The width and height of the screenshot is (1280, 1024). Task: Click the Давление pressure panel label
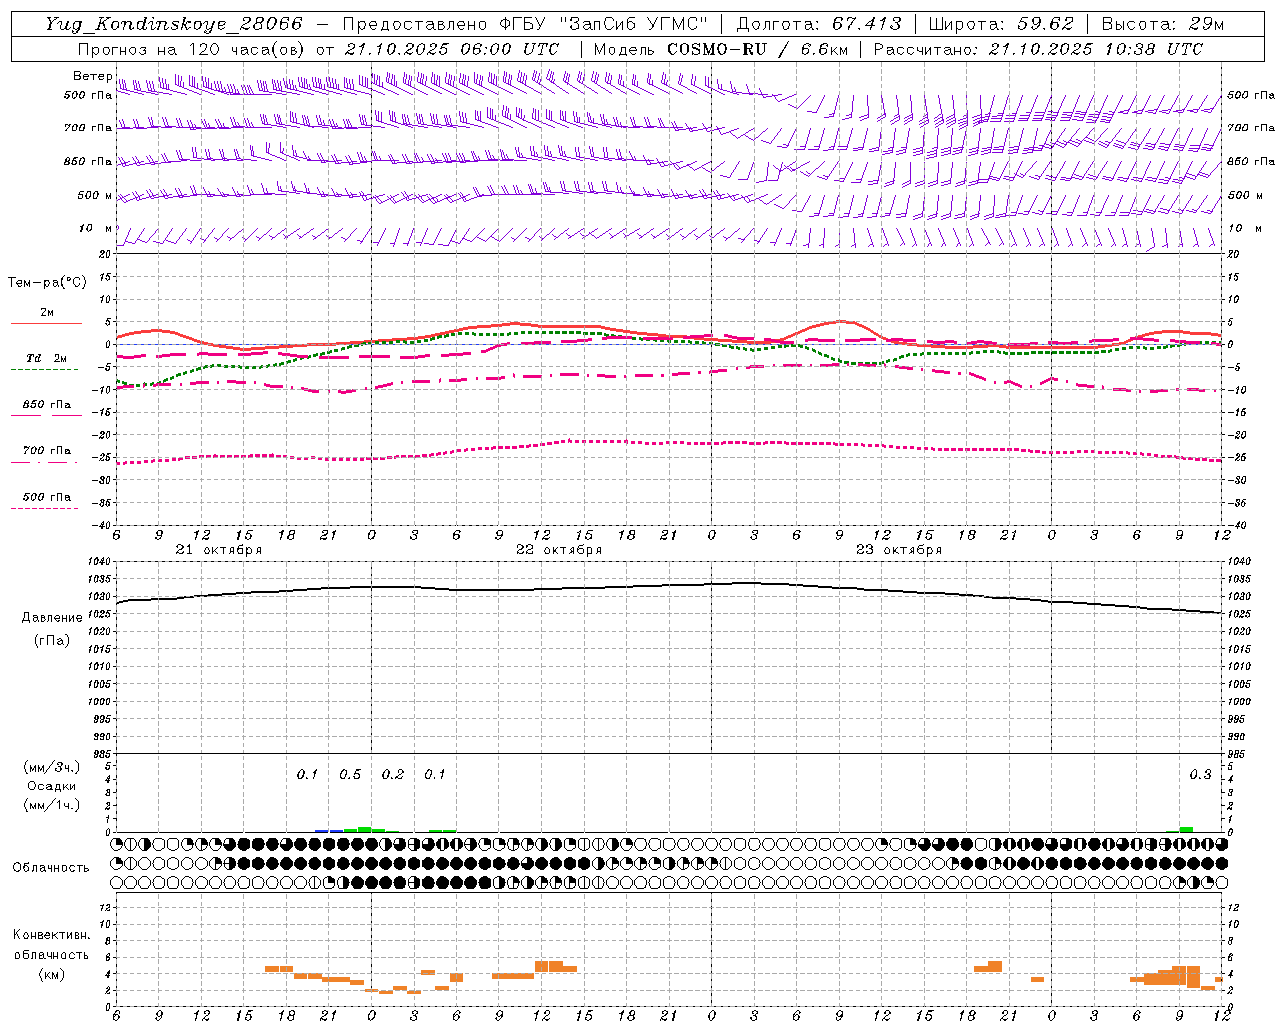(x=52, y=618)
